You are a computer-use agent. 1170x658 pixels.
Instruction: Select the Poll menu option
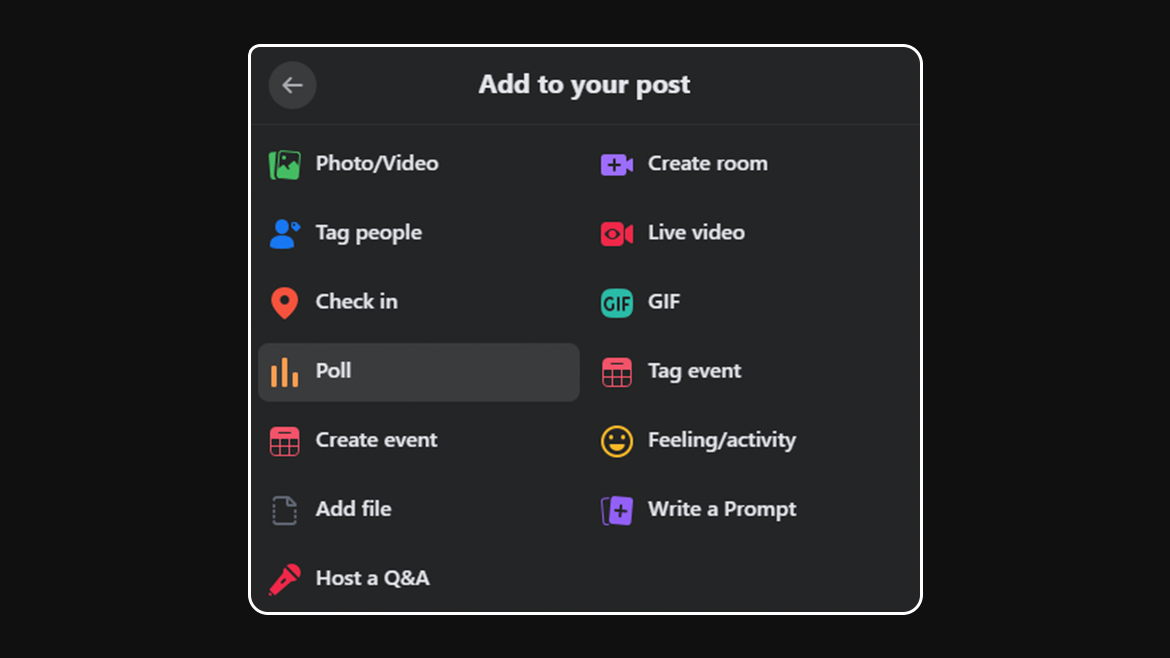click(x=419, y=372)
